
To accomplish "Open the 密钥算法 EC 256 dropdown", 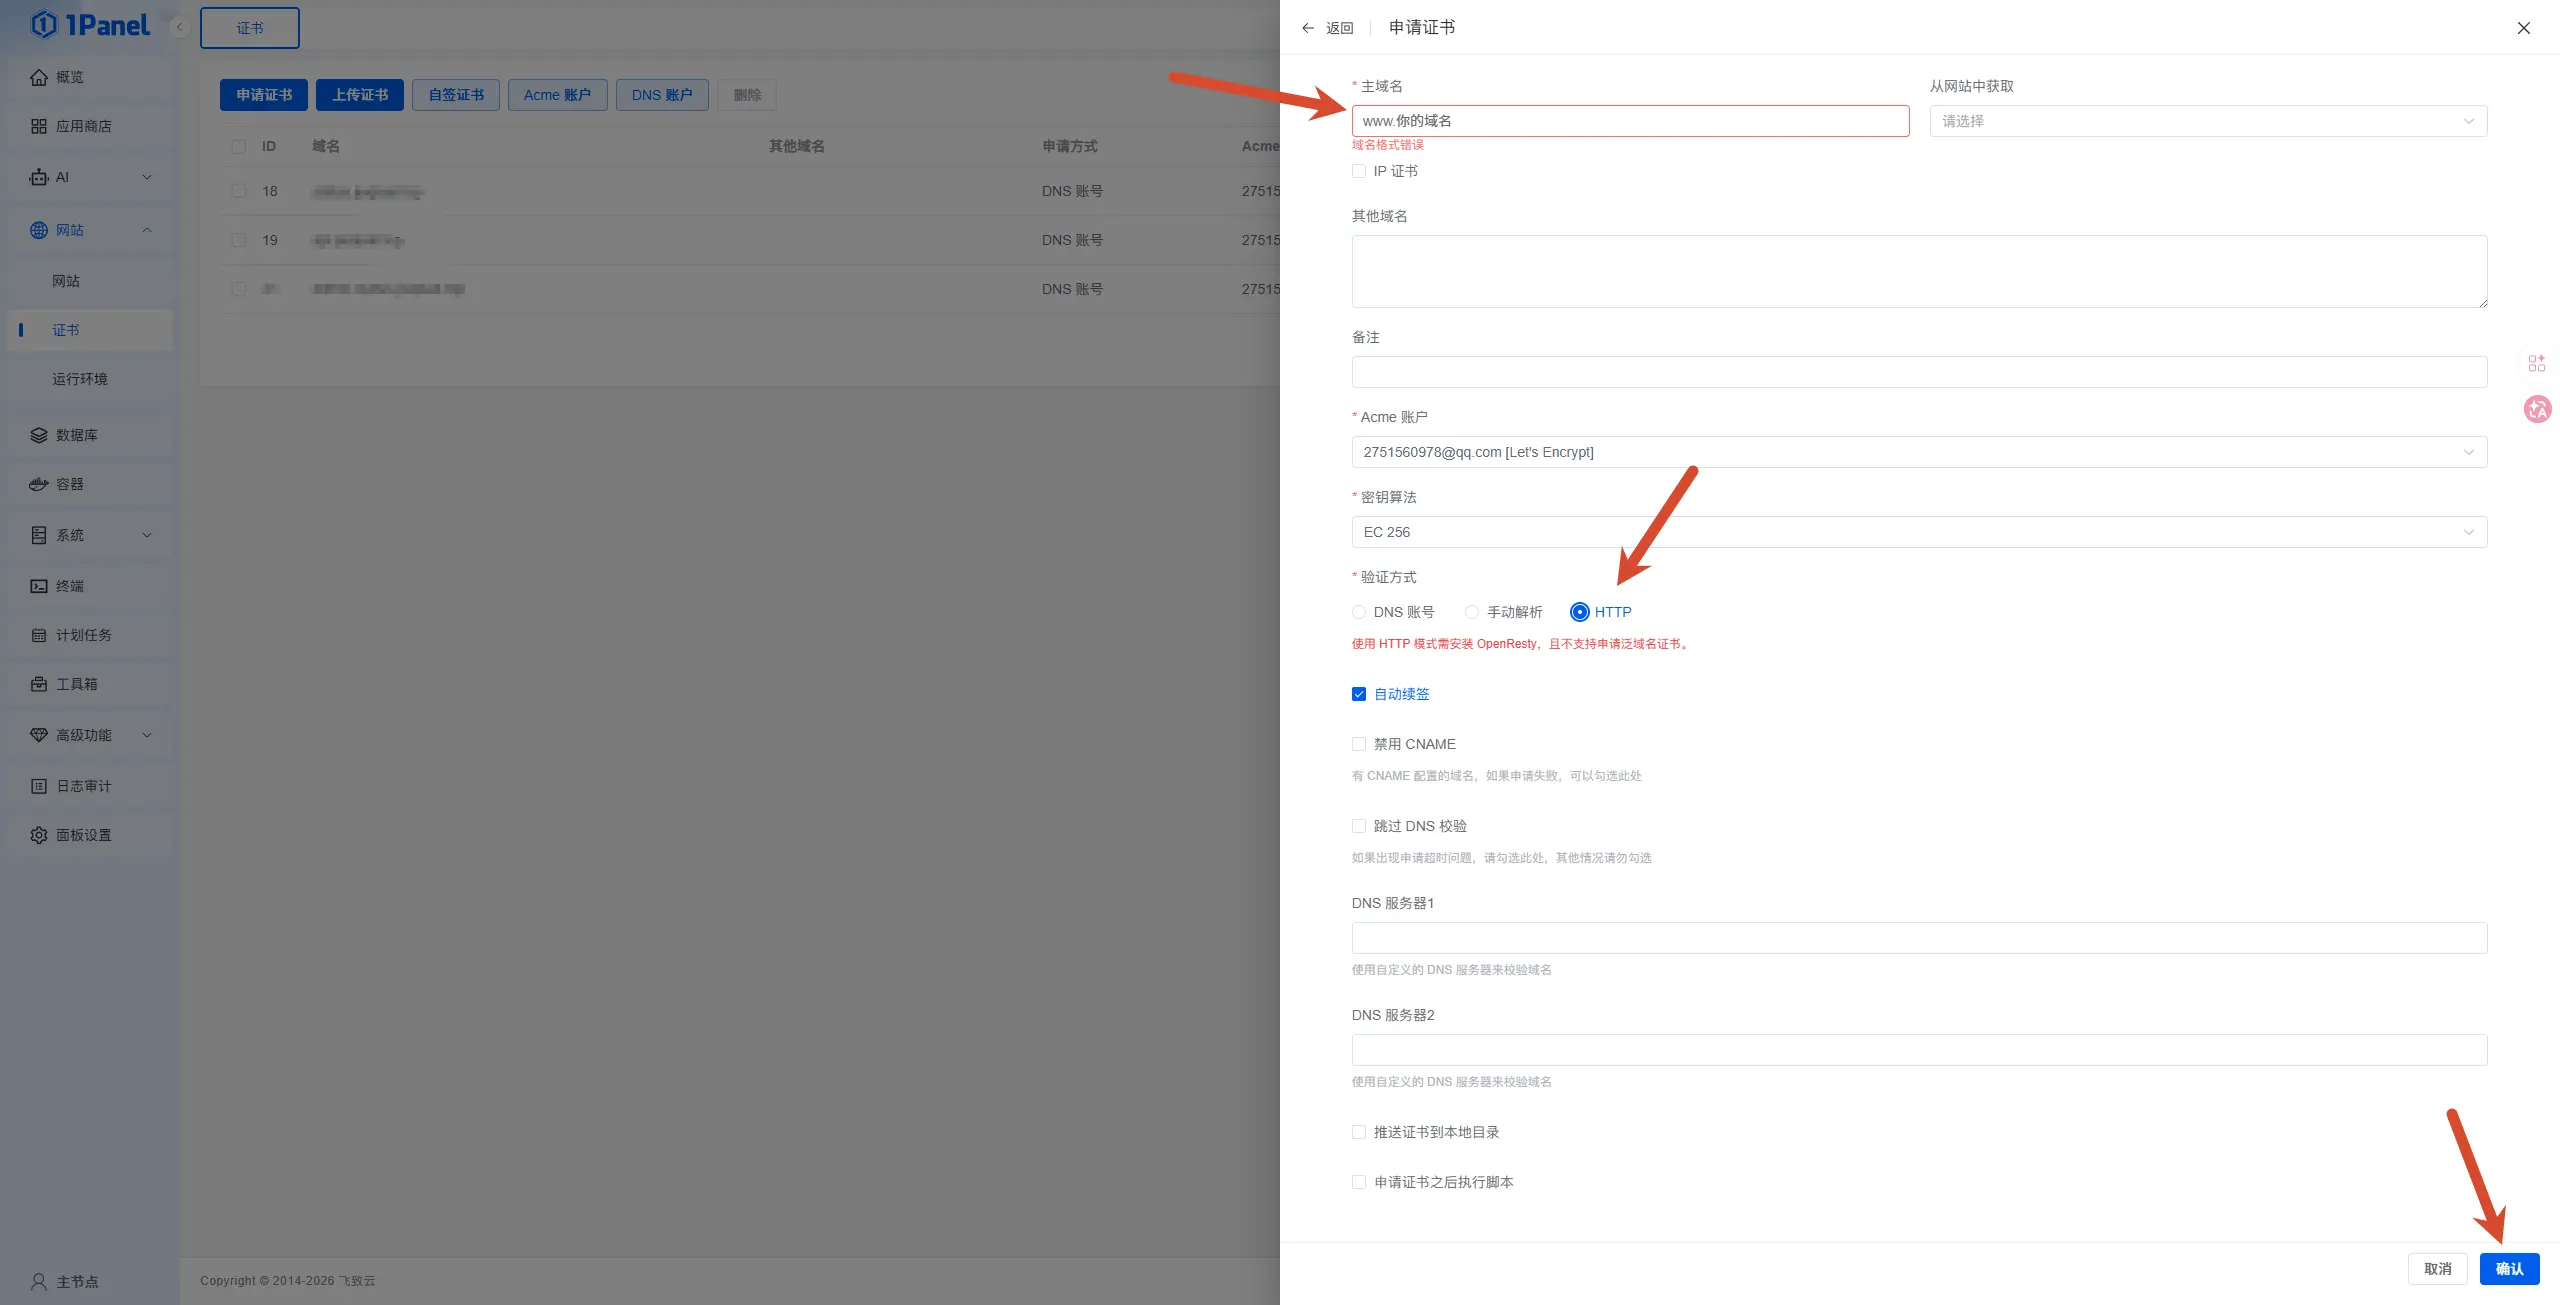I will click(x=1918, y=532).
